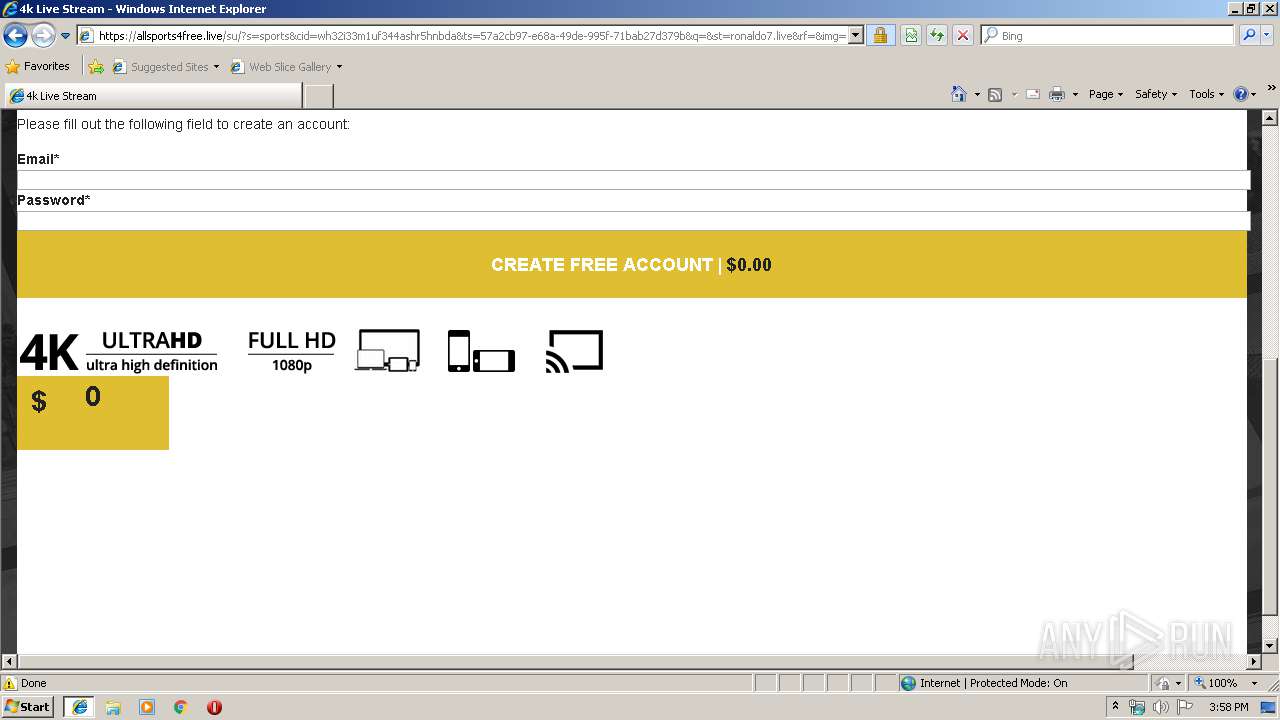The image size is (1280, 720).
Task: Click the search magnifier button
Action: (x=1248, y=36)
